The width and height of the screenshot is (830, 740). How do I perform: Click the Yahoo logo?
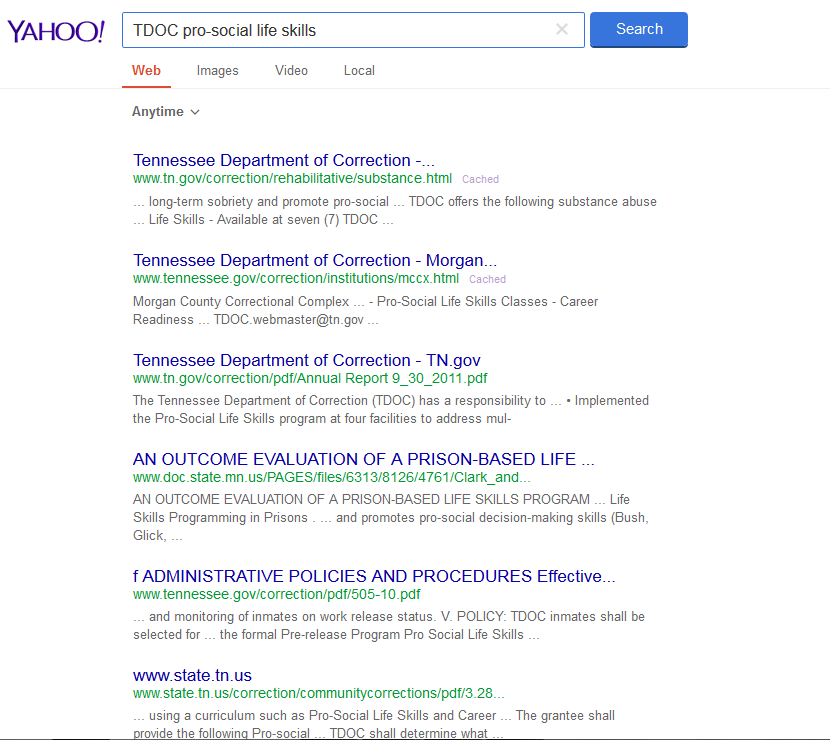(56, 31)
